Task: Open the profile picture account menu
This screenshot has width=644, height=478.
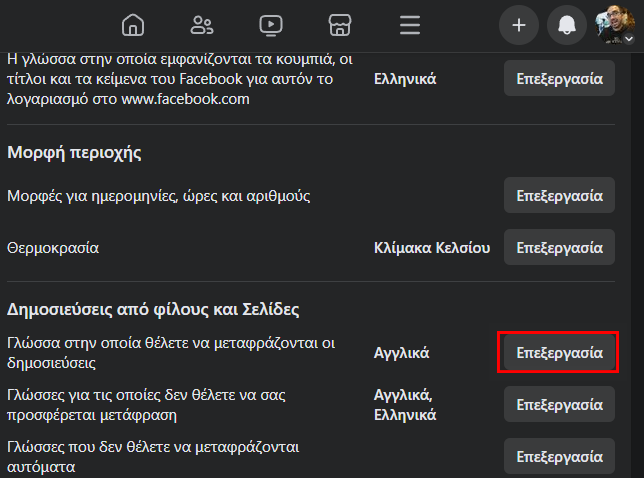Action: [x=614, y=25]
